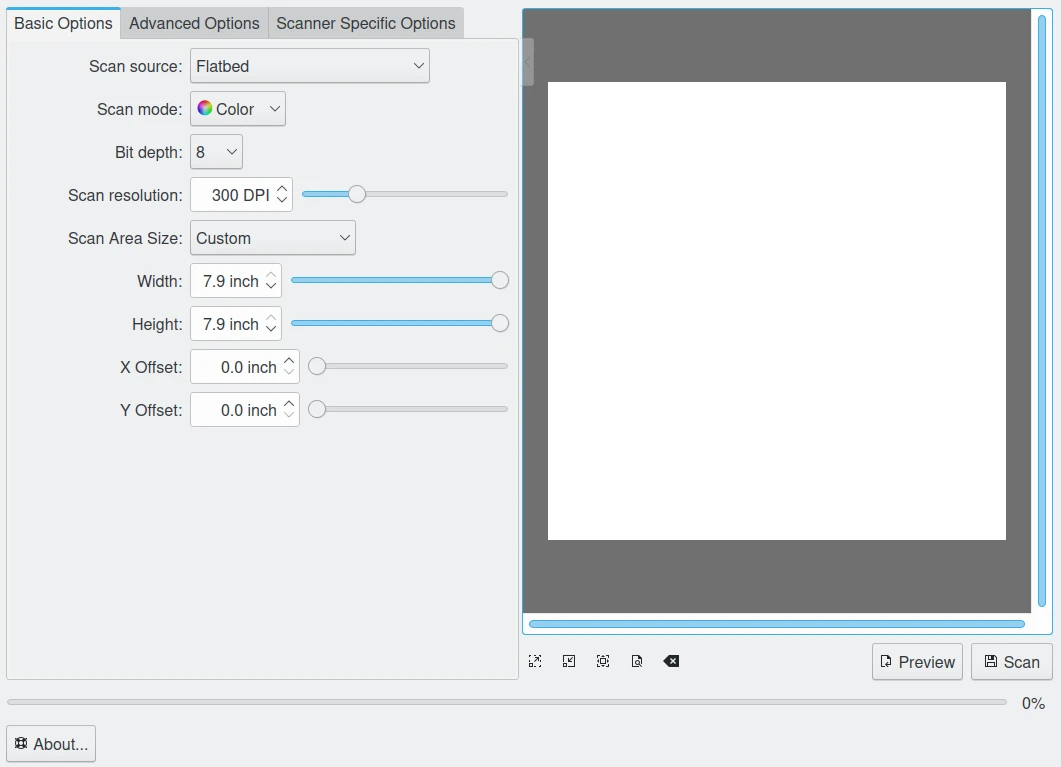1061x767 pixels.
Task: Clear selections with the backspace-shaped icon
Action: [x=671, y=661]
